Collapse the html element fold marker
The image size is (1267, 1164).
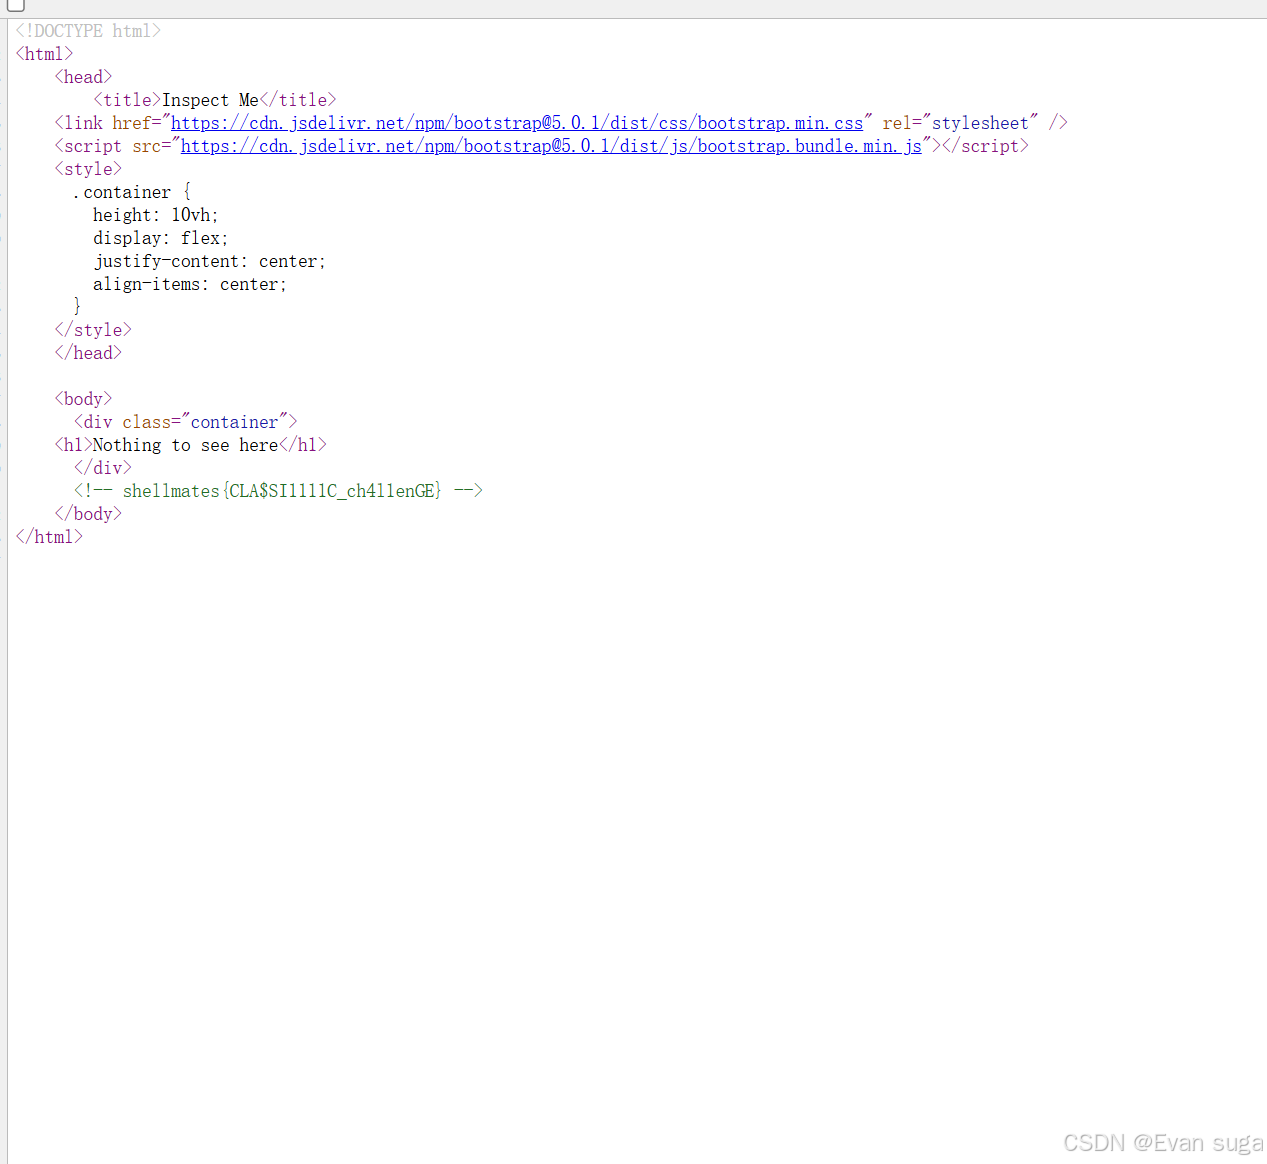(4, 53)
